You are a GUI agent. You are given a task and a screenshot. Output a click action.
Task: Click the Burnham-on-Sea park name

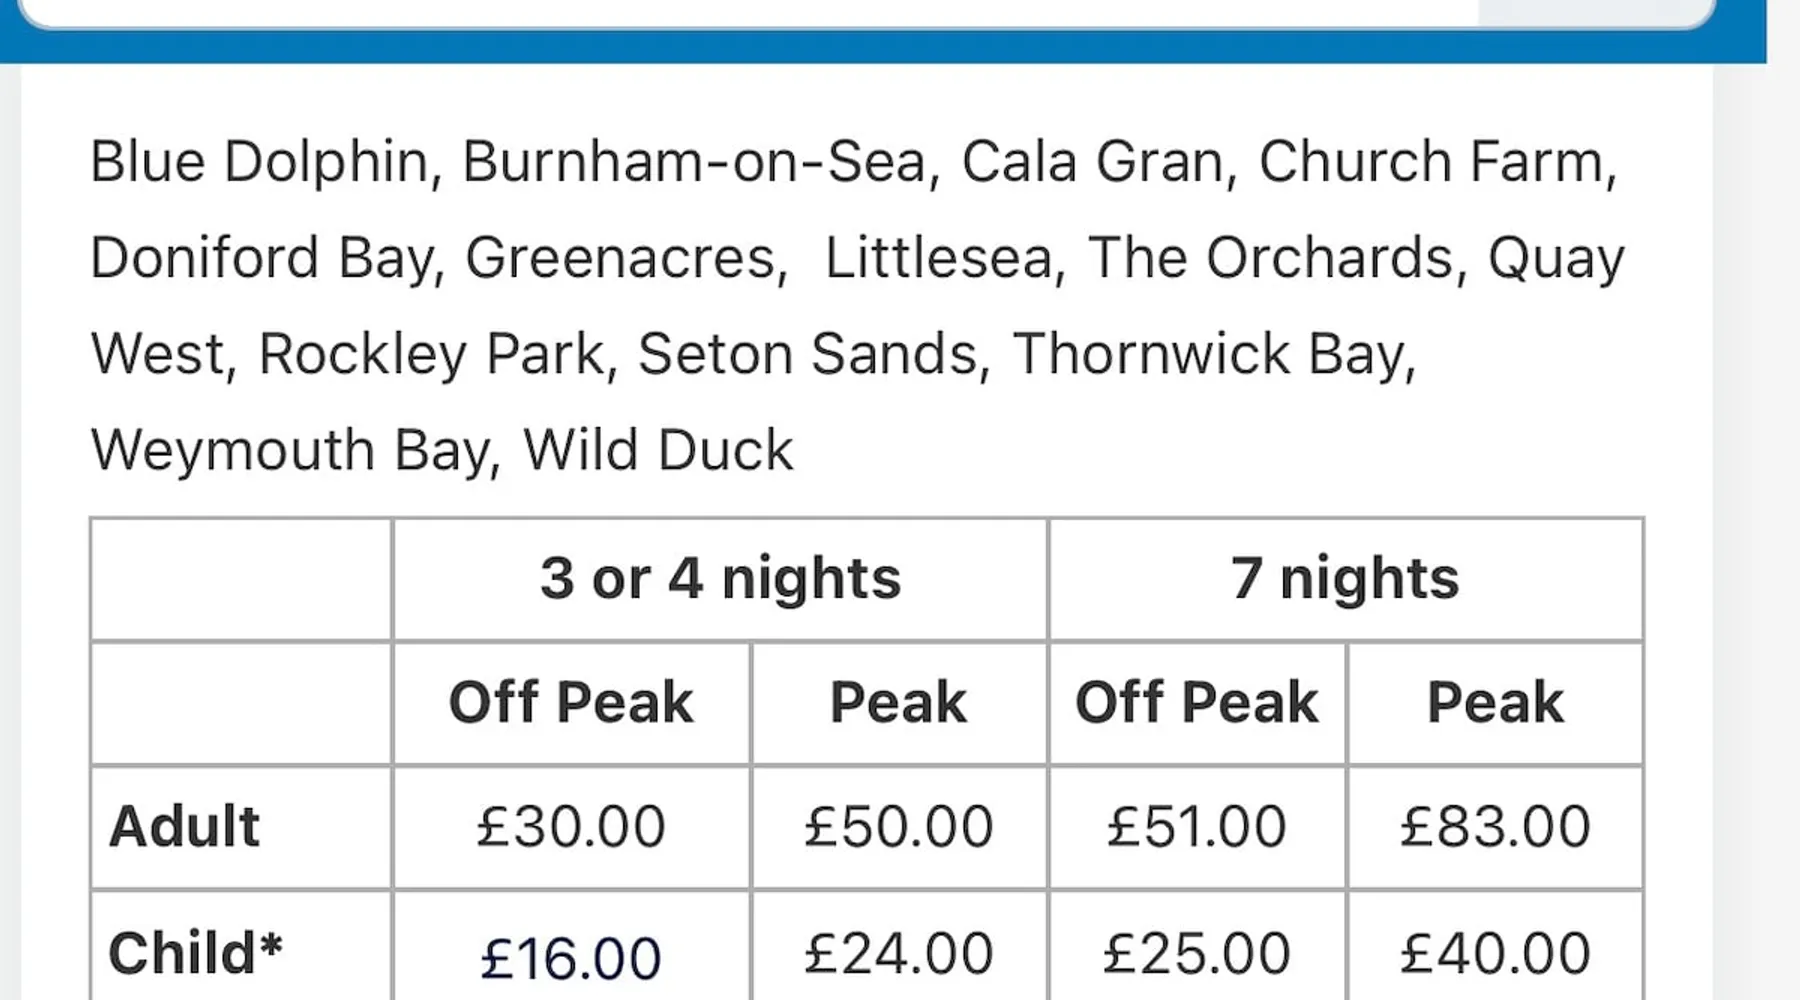point(696,162)
